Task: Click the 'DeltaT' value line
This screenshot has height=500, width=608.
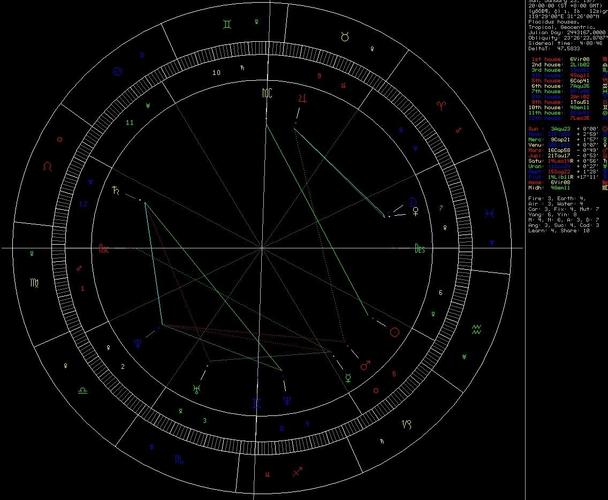Action: pos(554,49)
